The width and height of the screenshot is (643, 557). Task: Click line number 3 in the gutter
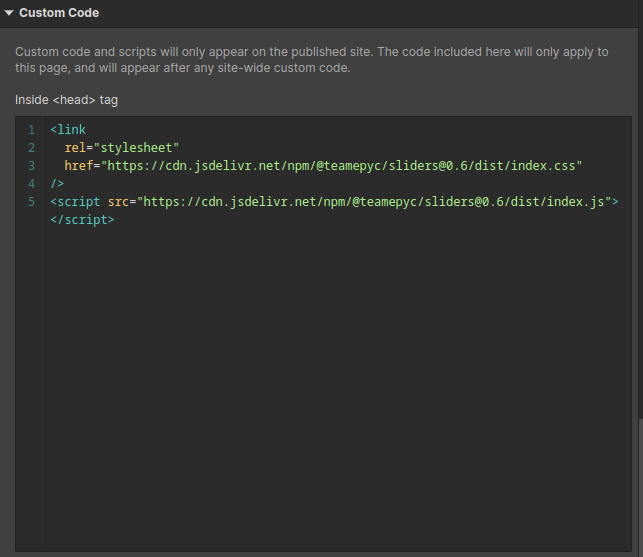coord(32,166)
